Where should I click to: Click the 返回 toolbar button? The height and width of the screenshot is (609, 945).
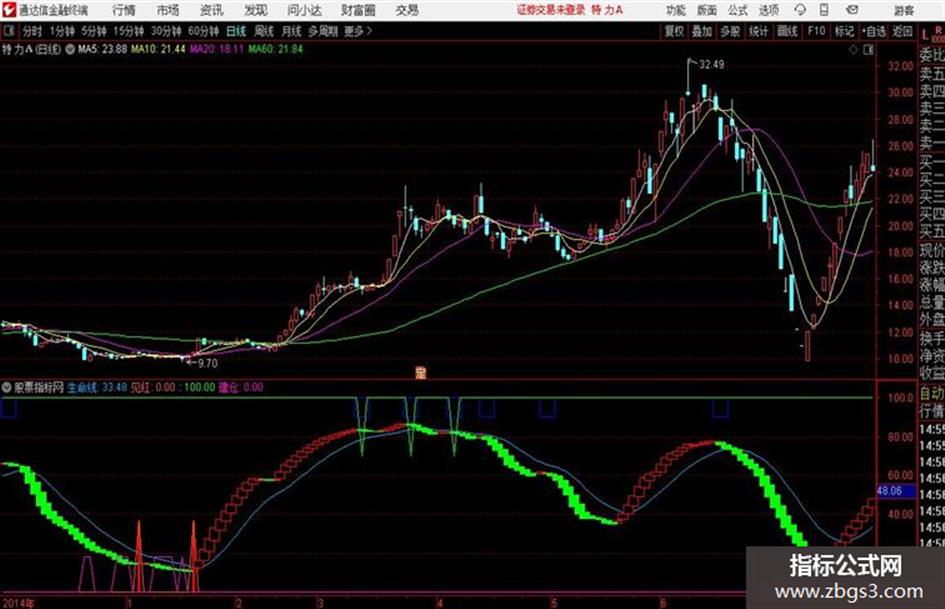pyautogui.click(x=902, y=31)
